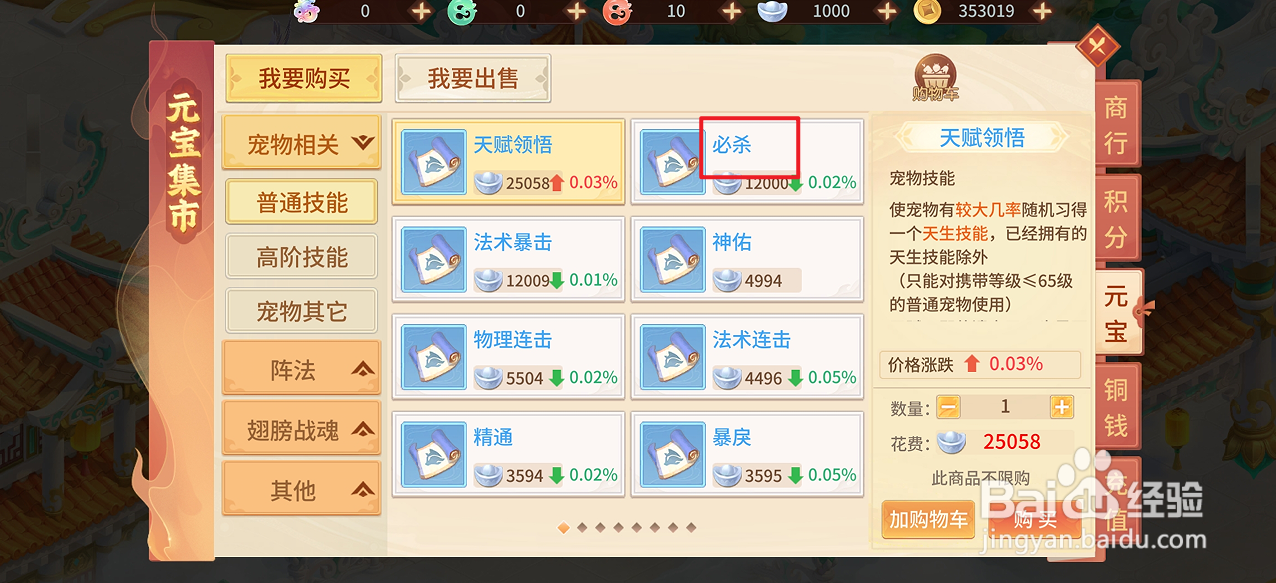This screenshot has width=1276, height=583.
Task: Add more gold coins with plus icon
Action: click(1042, 11)
